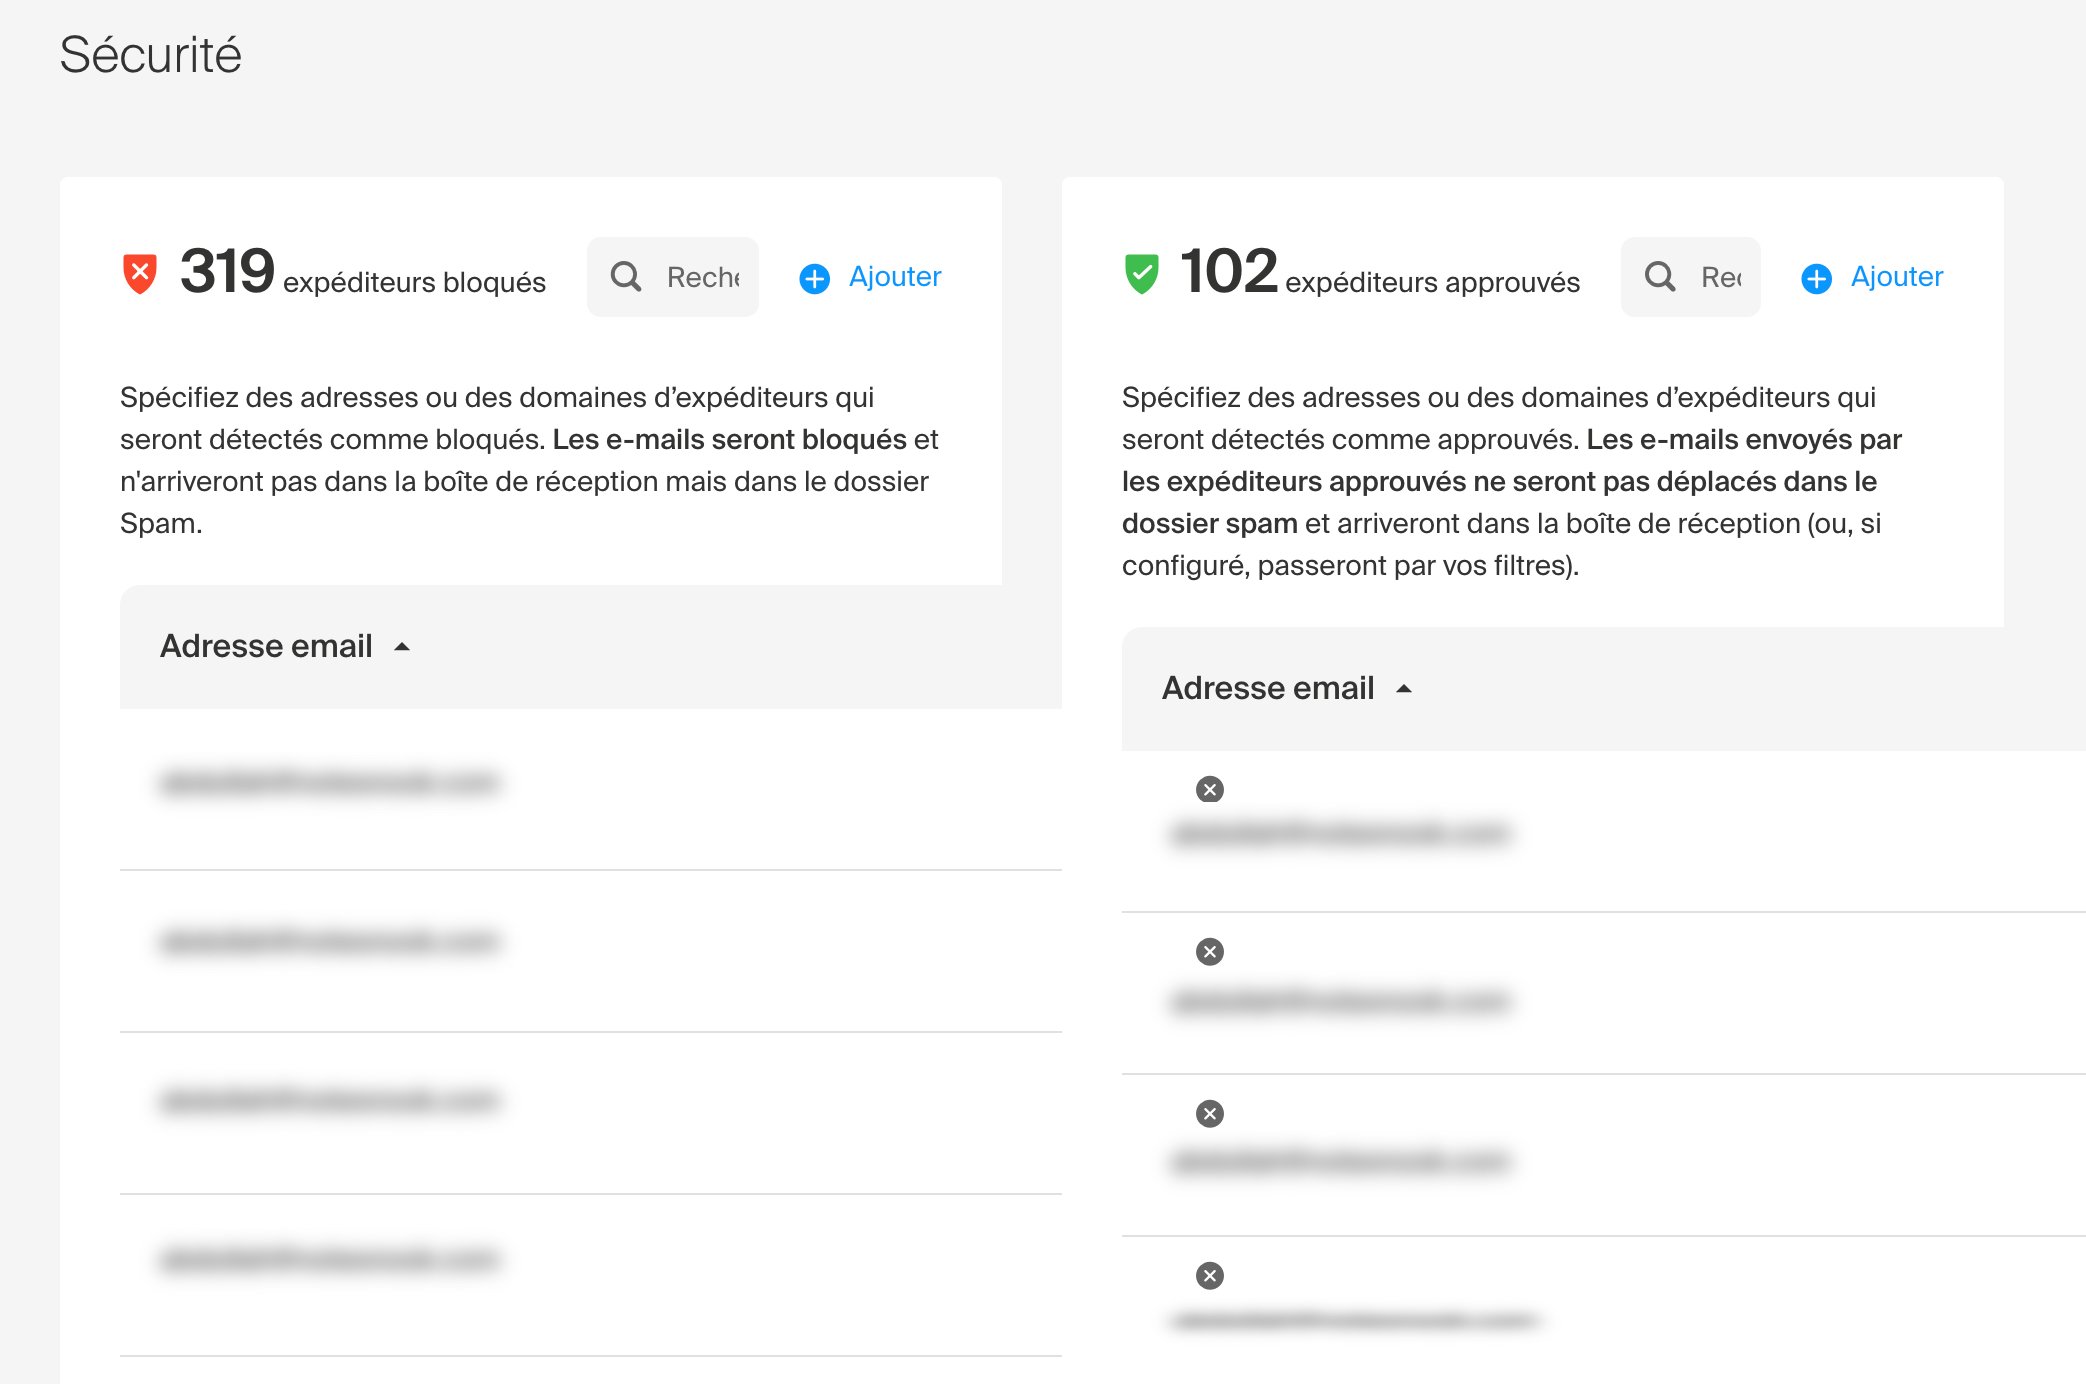Viewport: 2086px width, 1384px height.
Task: Click blocked list Adresse email header text
Action: [266, 646]
